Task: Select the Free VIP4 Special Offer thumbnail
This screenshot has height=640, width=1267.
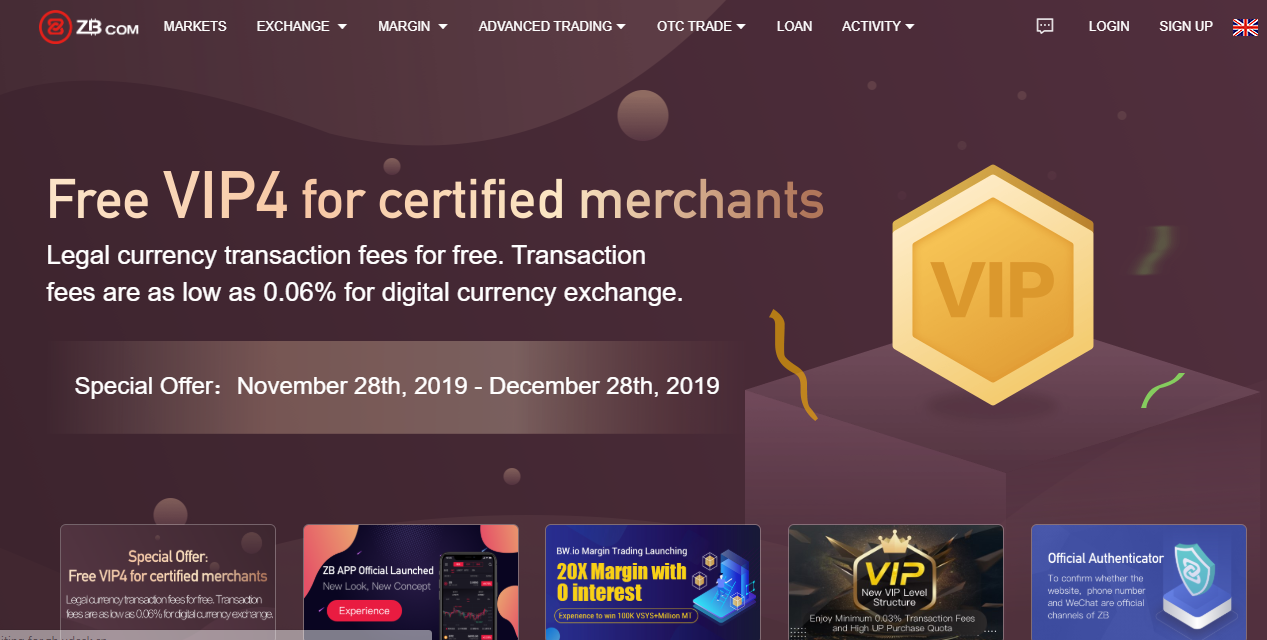Action: click(x=168, y=582)
